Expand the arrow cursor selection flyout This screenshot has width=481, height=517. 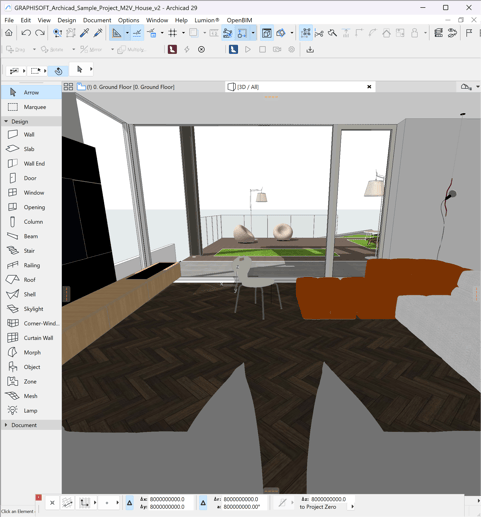[91, 69]
